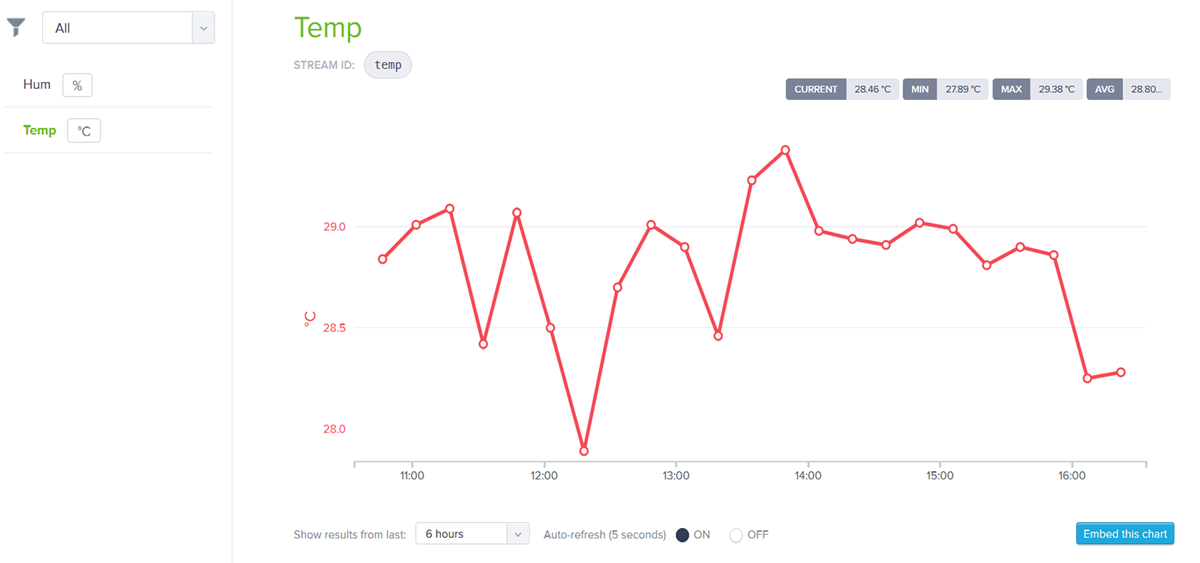Click the last data point on chart
Image resolution: width=1200 pixels, height=563 pixels.
coord(1121,372)
